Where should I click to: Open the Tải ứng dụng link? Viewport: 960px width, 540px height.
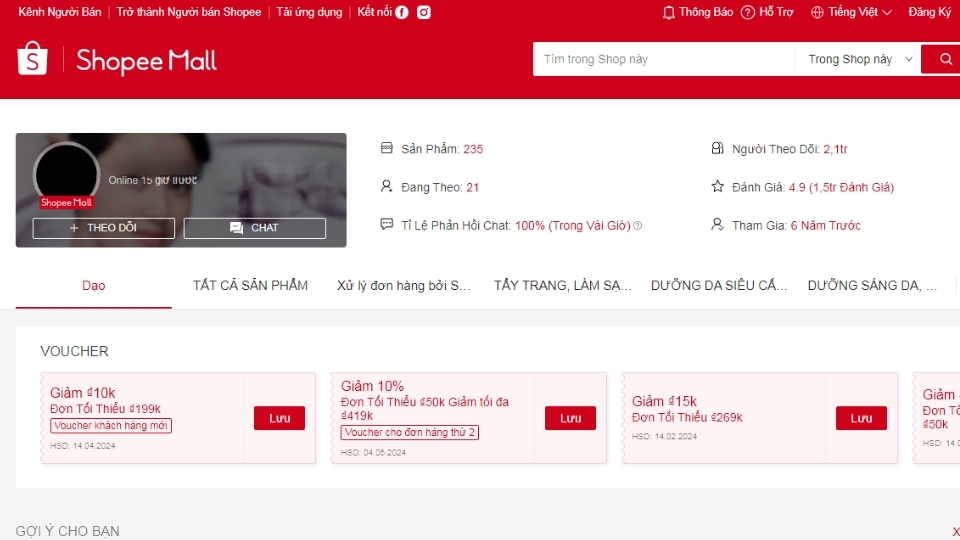pyautogui.click(x=309, y=12)
